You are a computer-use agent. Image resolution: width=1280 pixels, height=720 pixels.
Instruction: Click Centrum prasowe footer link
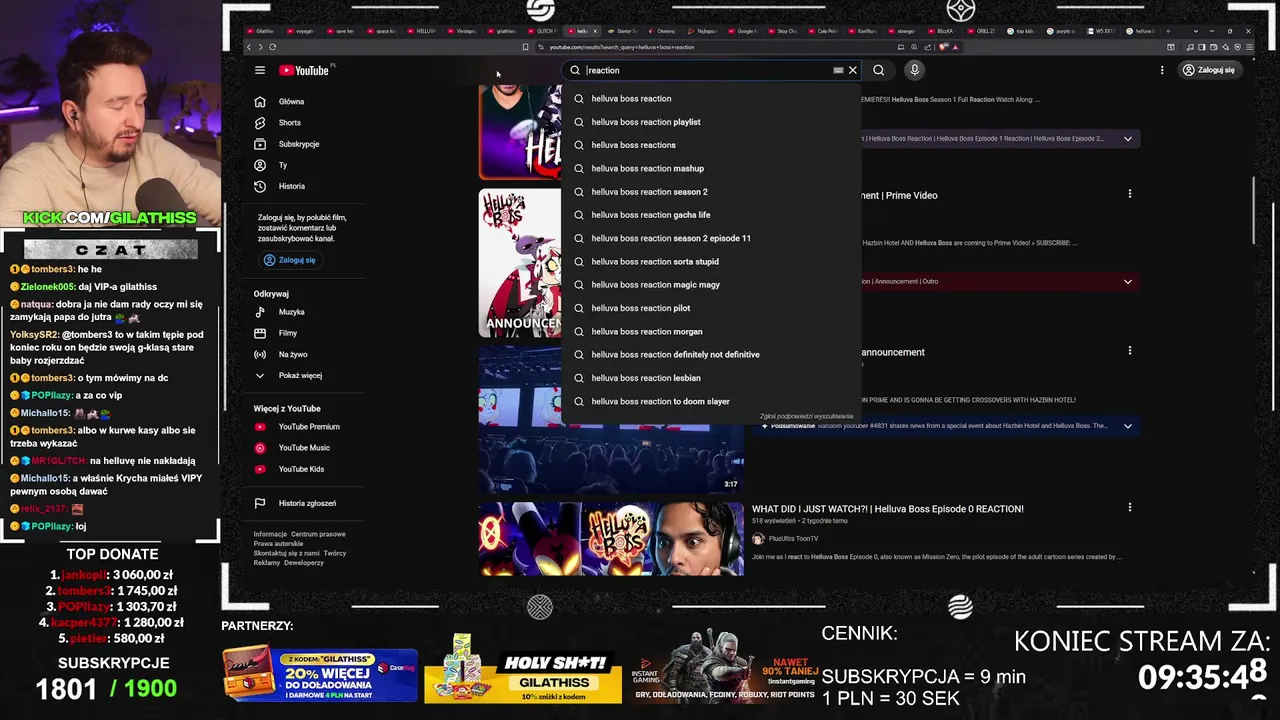pyautogui.click(x=318, y=534)
